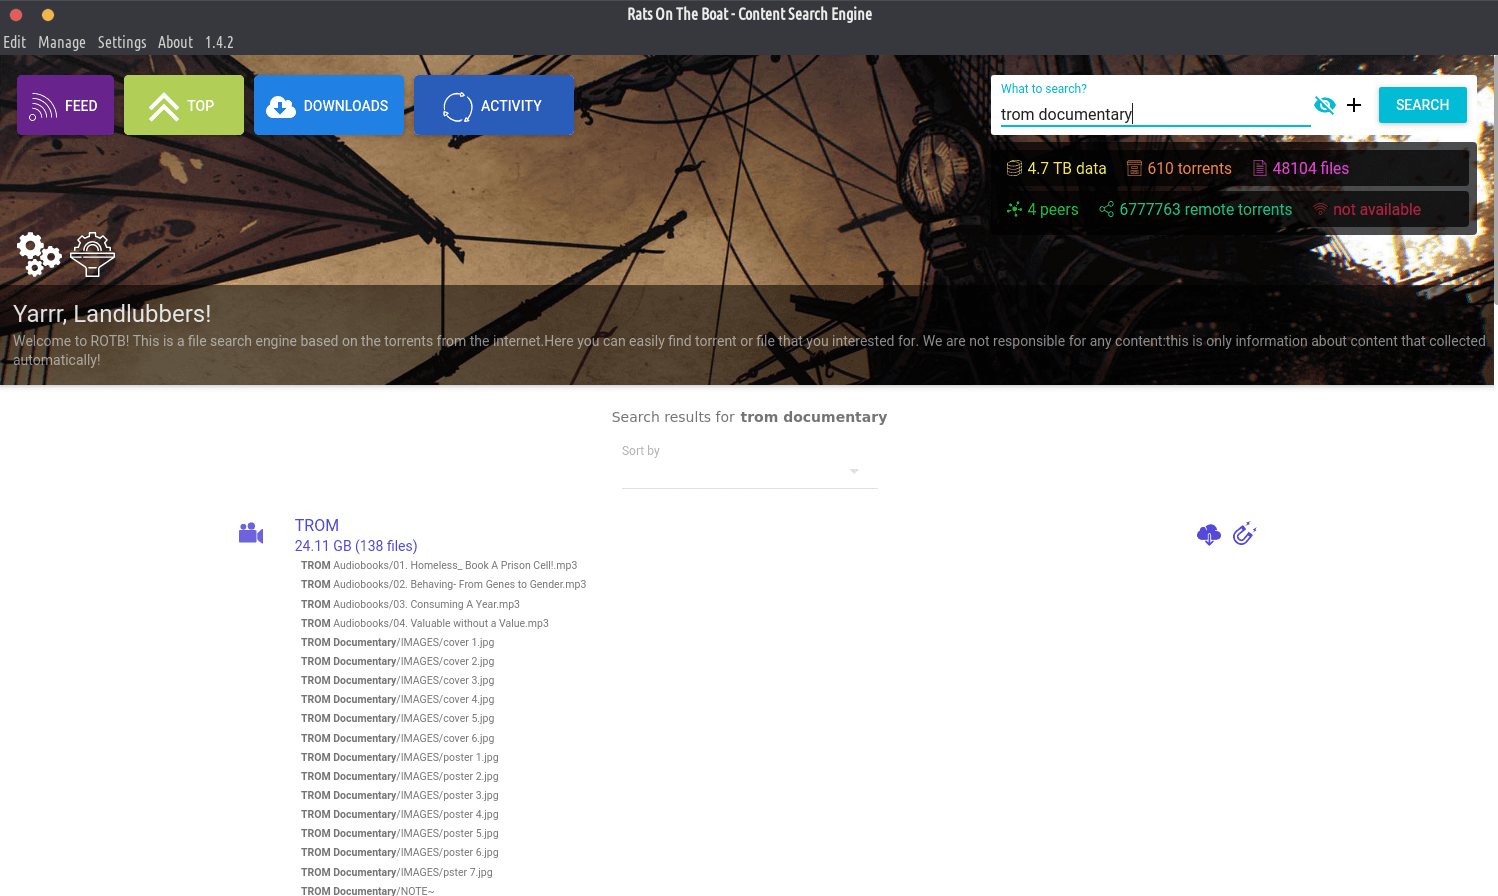This screenshot has width=1498, height=896.
Task: Open the FEED section
Action: pyautogui.click(x=65, y=105)
